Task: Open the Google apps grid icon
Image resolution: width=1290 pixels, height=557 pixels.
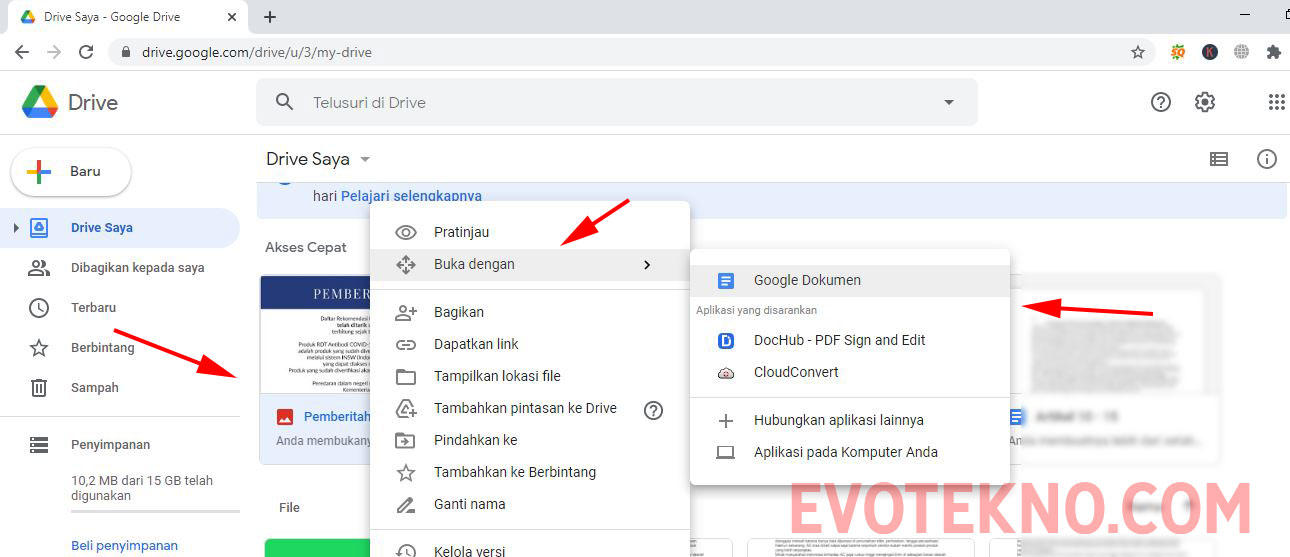Action: [x=1276, y=102]
